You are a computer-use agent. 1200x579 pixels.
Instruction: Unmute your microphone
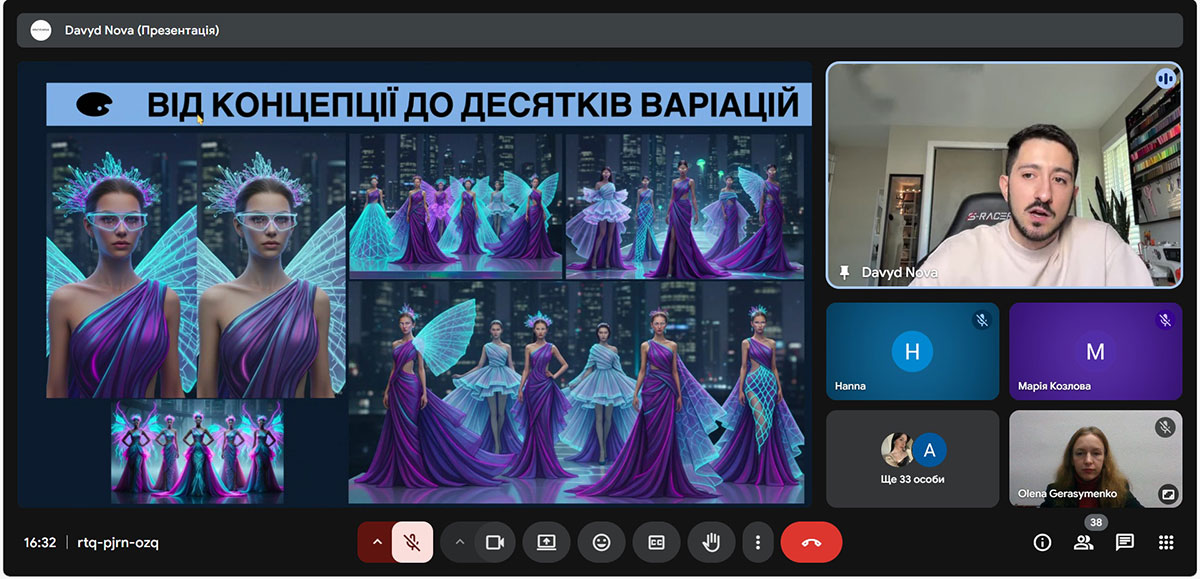pyautogui.click(x=412, y=542)
